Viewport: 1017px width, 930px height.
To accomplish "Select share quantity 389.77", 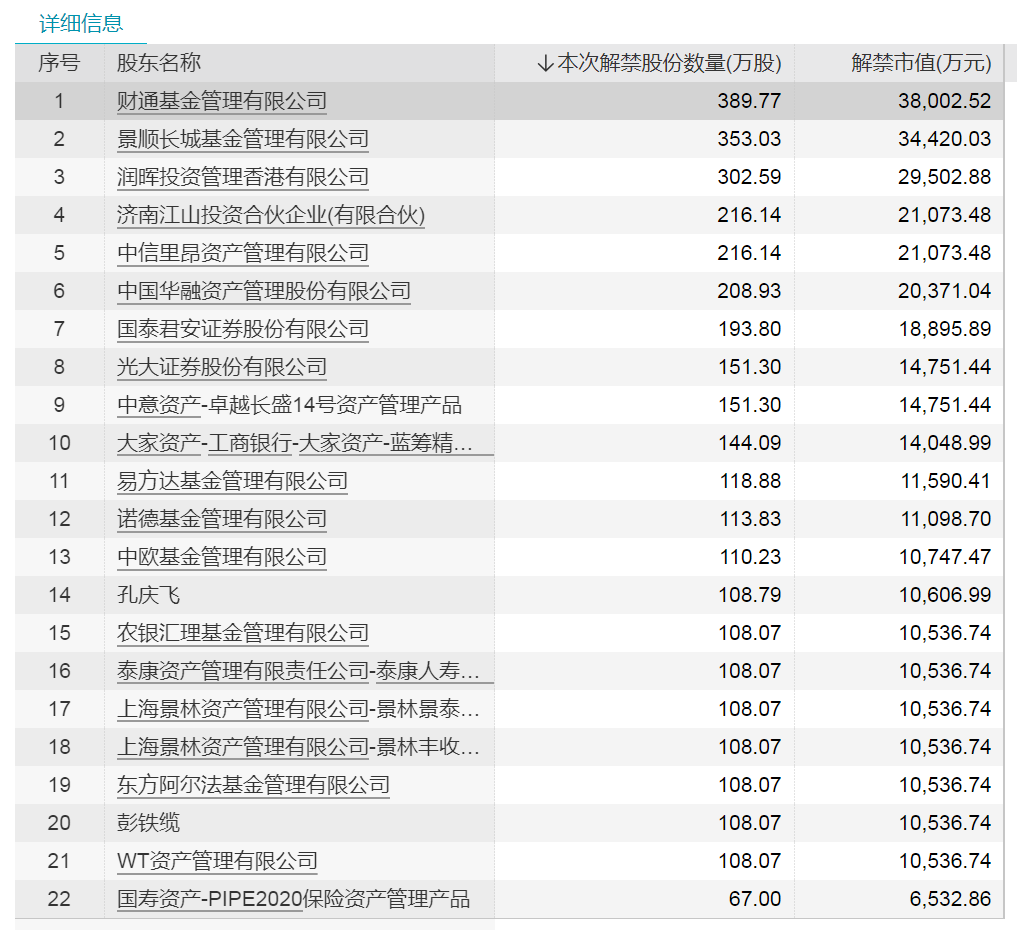I will click(x=749, y=101).
